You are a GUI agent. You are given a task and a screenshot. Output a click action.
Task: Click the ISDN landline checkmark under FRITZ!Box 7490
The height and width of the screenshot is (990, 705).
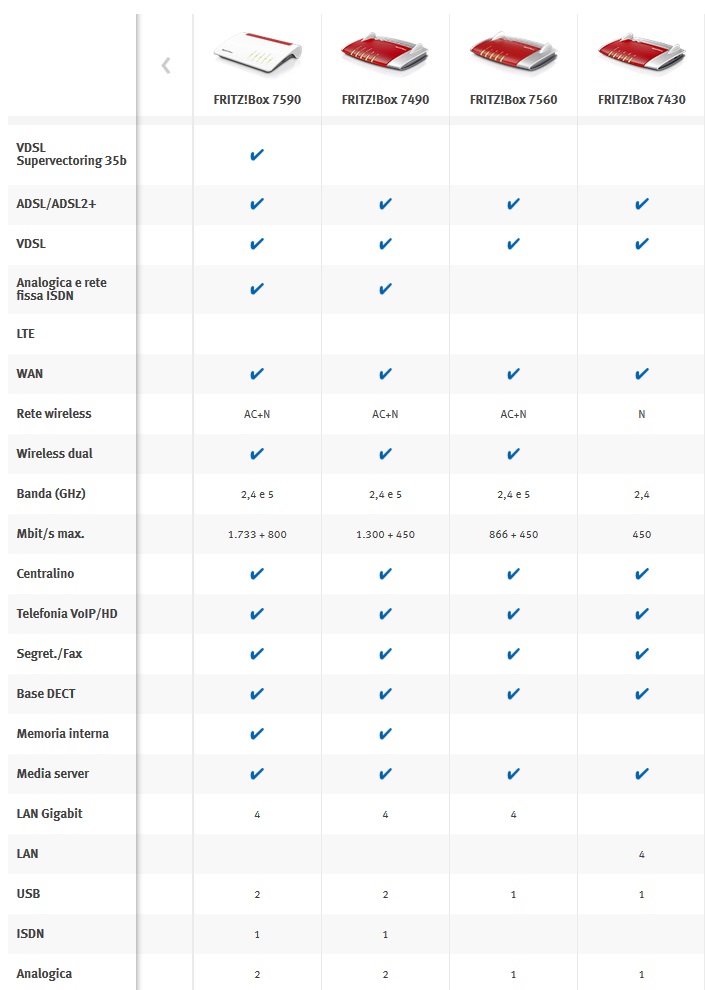[x=385, y=289]
